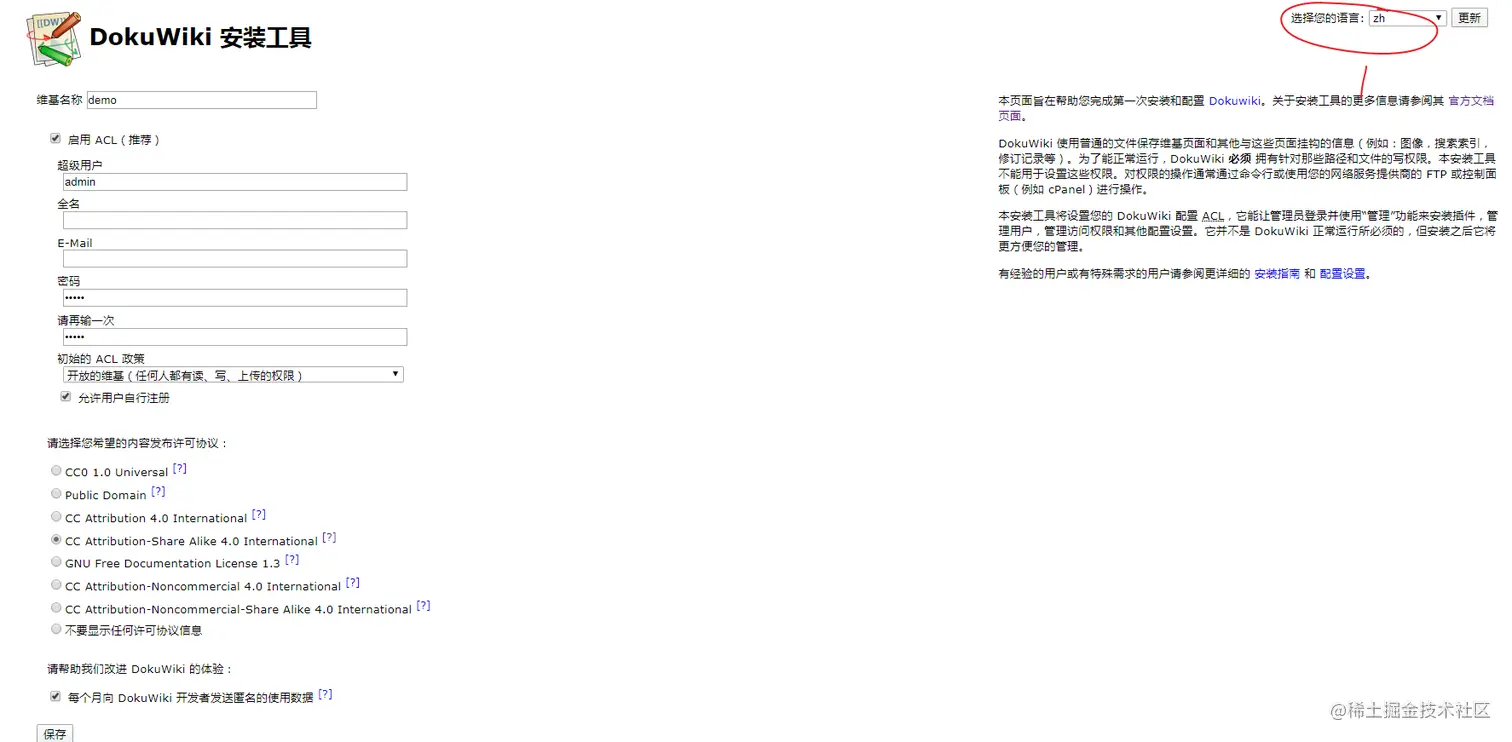Viewport: 1512px width, 742px height.
Task: Select the CC0 1.0 Universal license
Action: click(x=56, y=470)
